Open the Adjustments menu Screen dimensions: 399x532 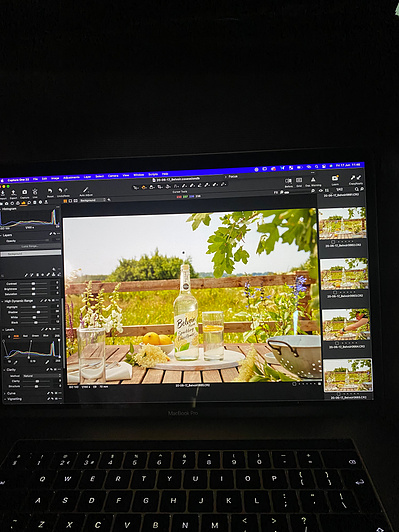pos(71,177)
